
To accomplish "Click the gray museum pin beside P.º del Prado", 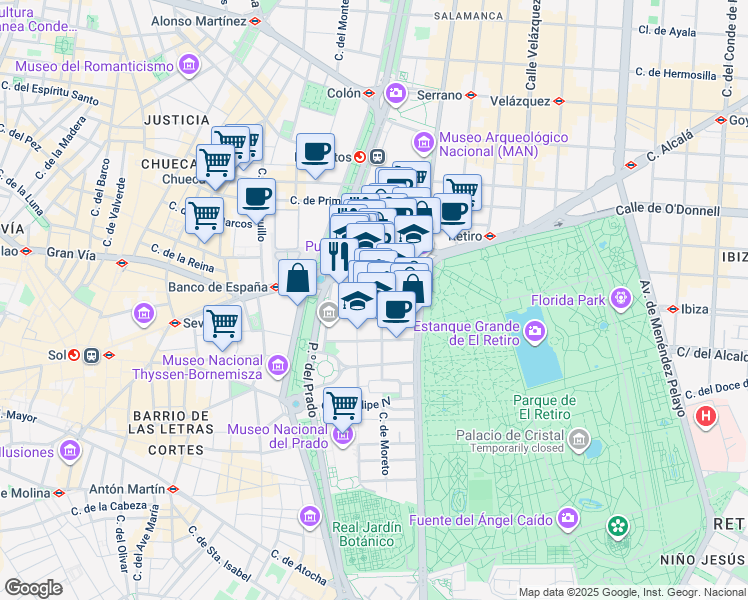I will 328,314.
